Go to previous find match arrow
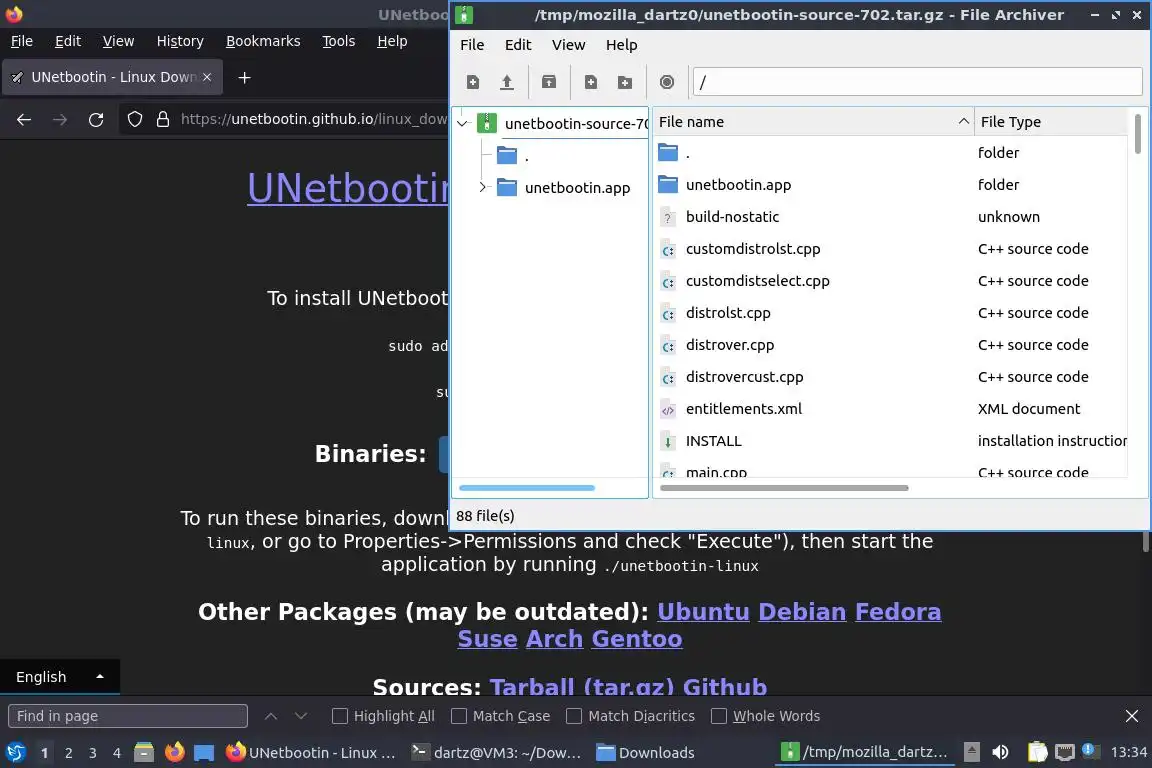The height and width of the screenshot is (768, 1152). 270,716
